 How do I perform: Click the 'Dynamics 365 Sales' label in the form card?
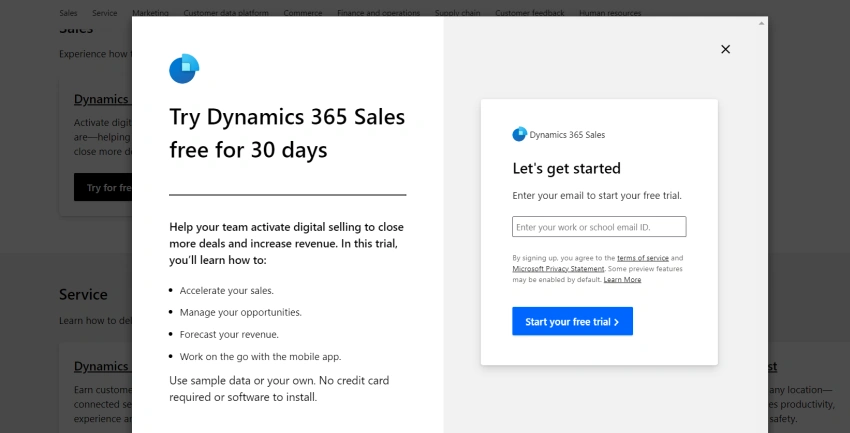[567, 135]
